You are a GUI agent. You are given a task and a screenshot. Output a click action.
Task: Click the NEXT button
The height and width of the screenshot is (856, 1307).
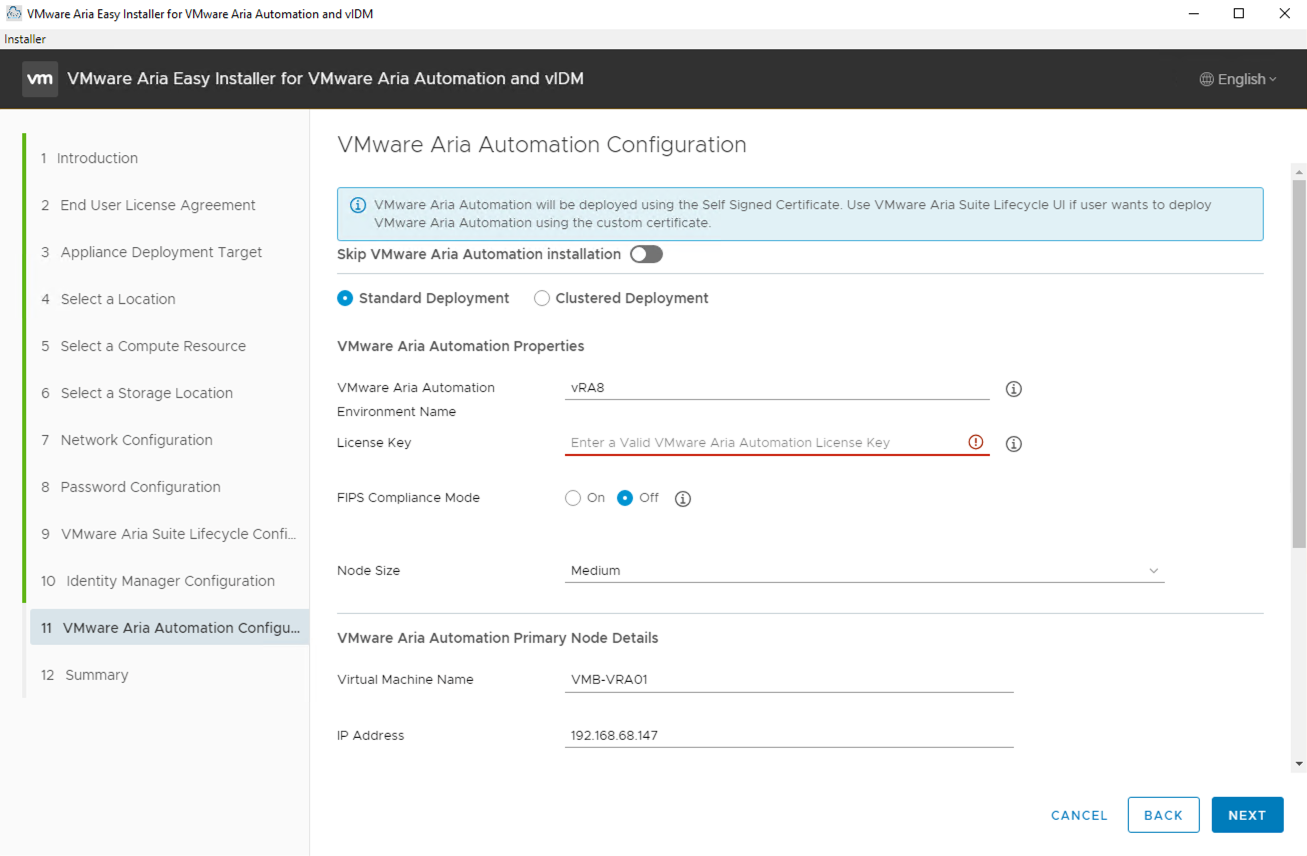(1247, 815)
